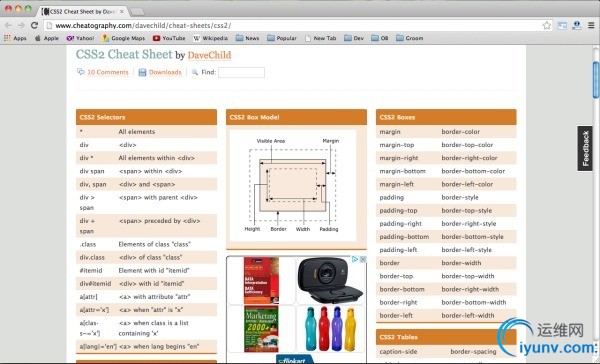Click the screen capture extension icon
Image resolution: width=600 pixels, height=364 pixels.
pyautogui.click(x=562, y=26)
